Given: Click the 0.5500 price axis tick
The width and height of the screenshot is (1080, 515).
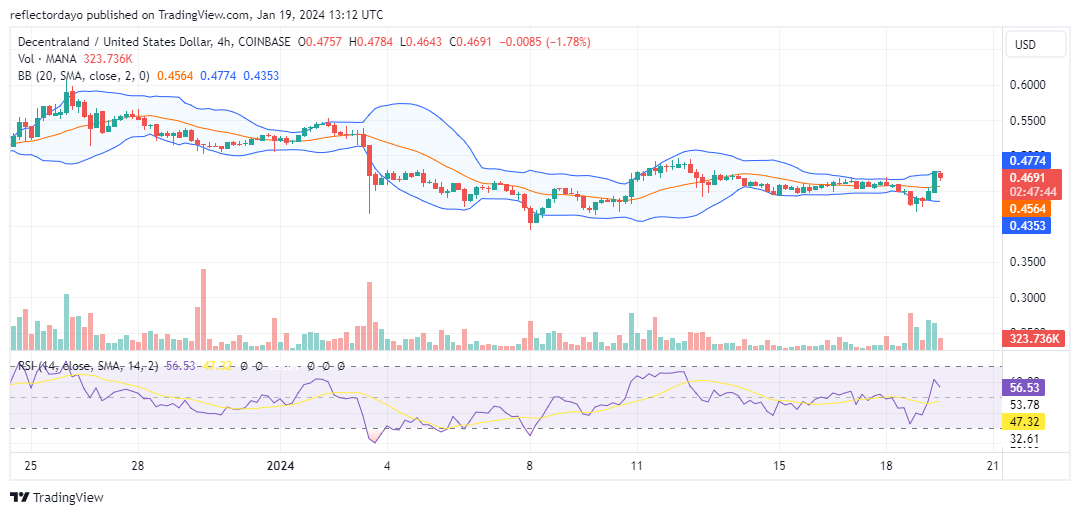Looking at the screenshot, I should click(x=1028, y=120).
